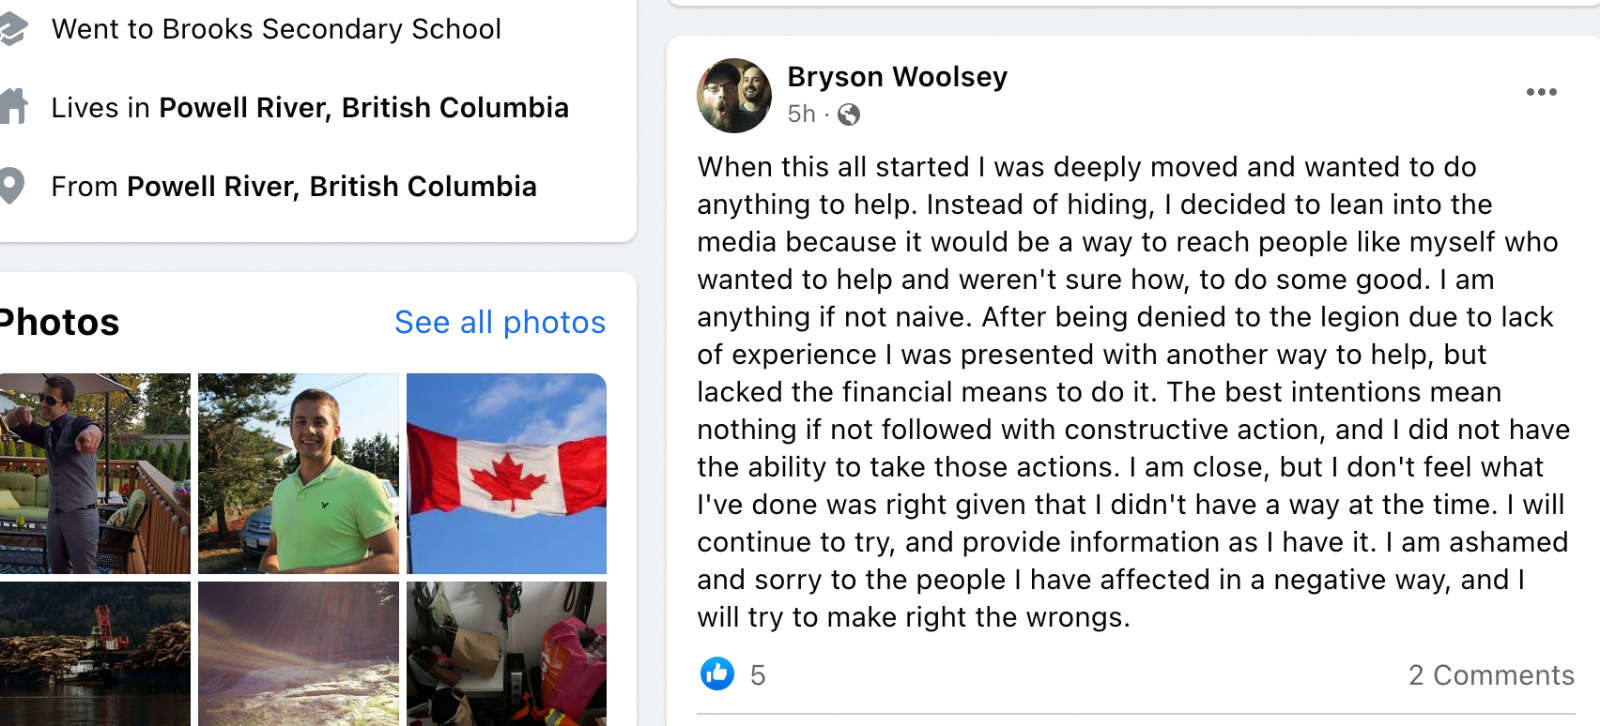The width and height of the screenshot is (1600, 726).
Task: Open the '2 Comments' link
Action: 1490,674
